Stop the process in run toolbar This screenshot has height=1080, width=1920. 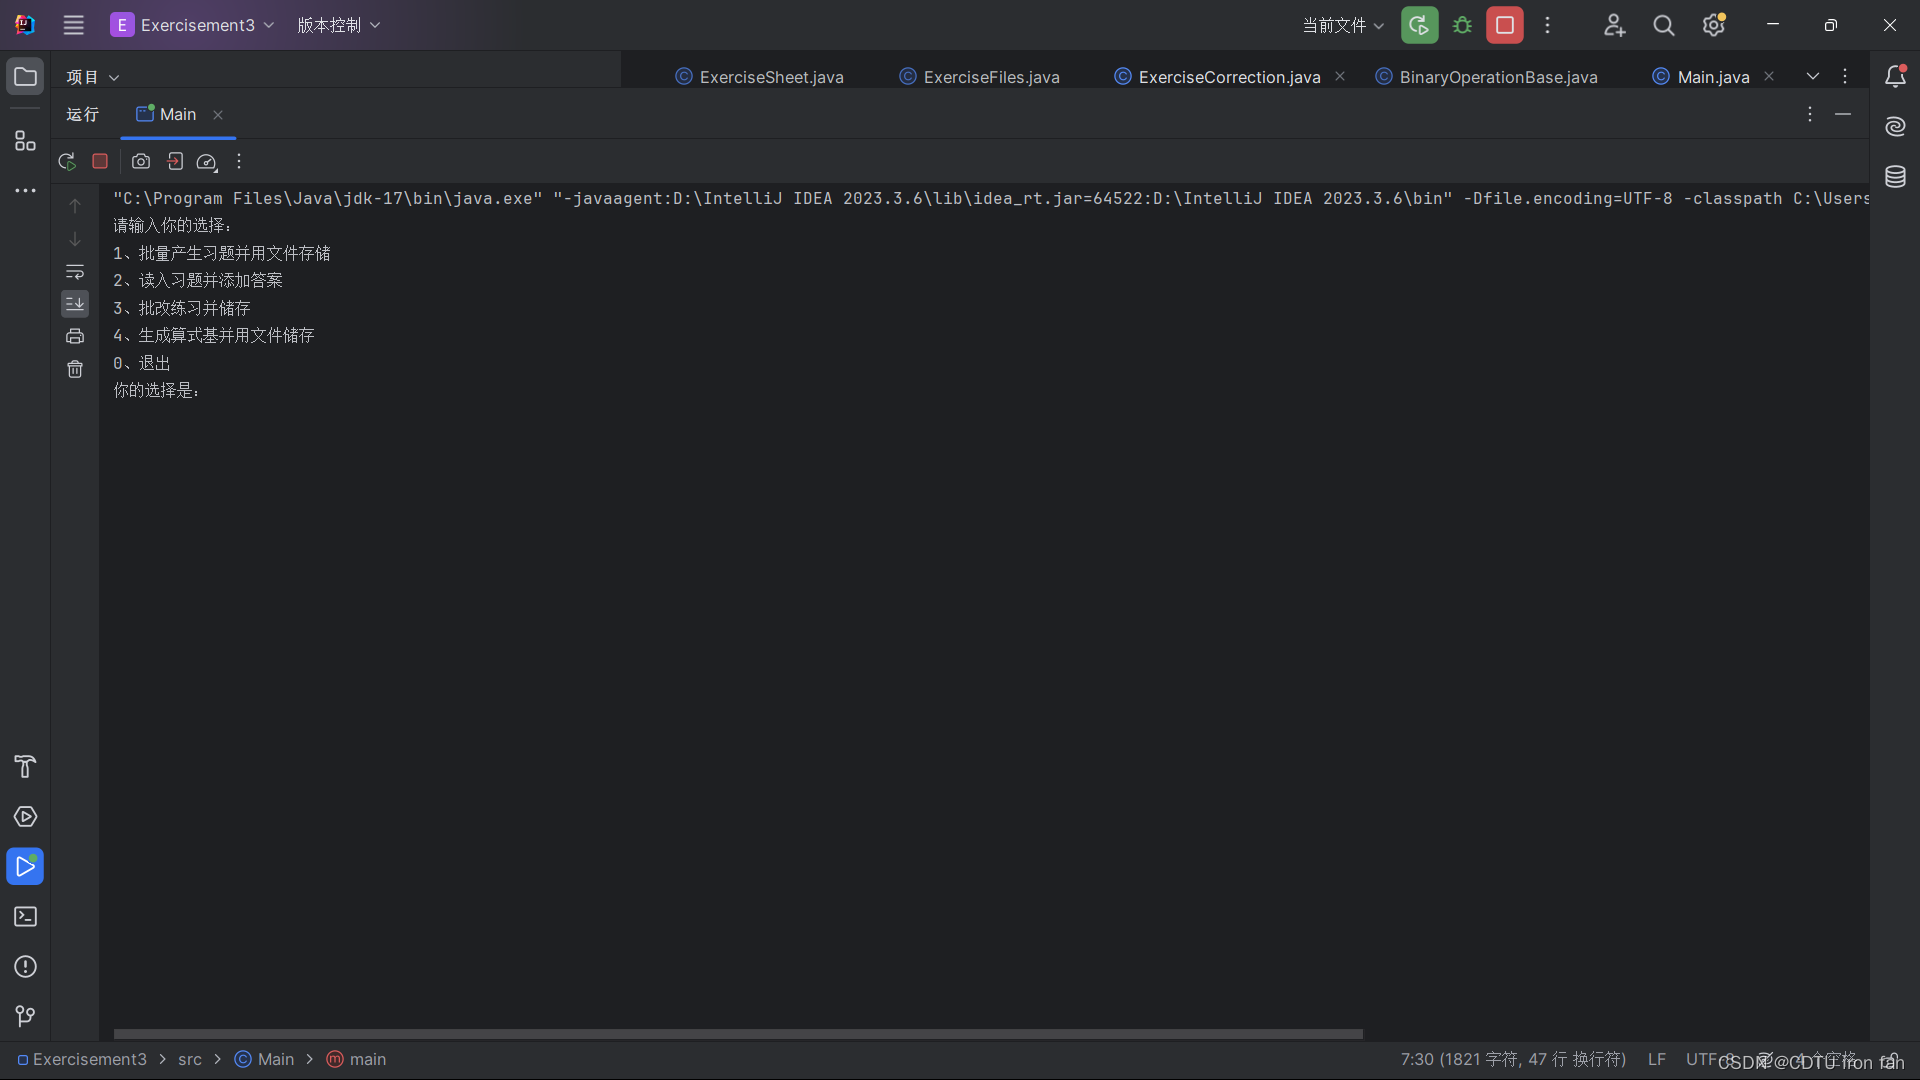coord(100,161)
